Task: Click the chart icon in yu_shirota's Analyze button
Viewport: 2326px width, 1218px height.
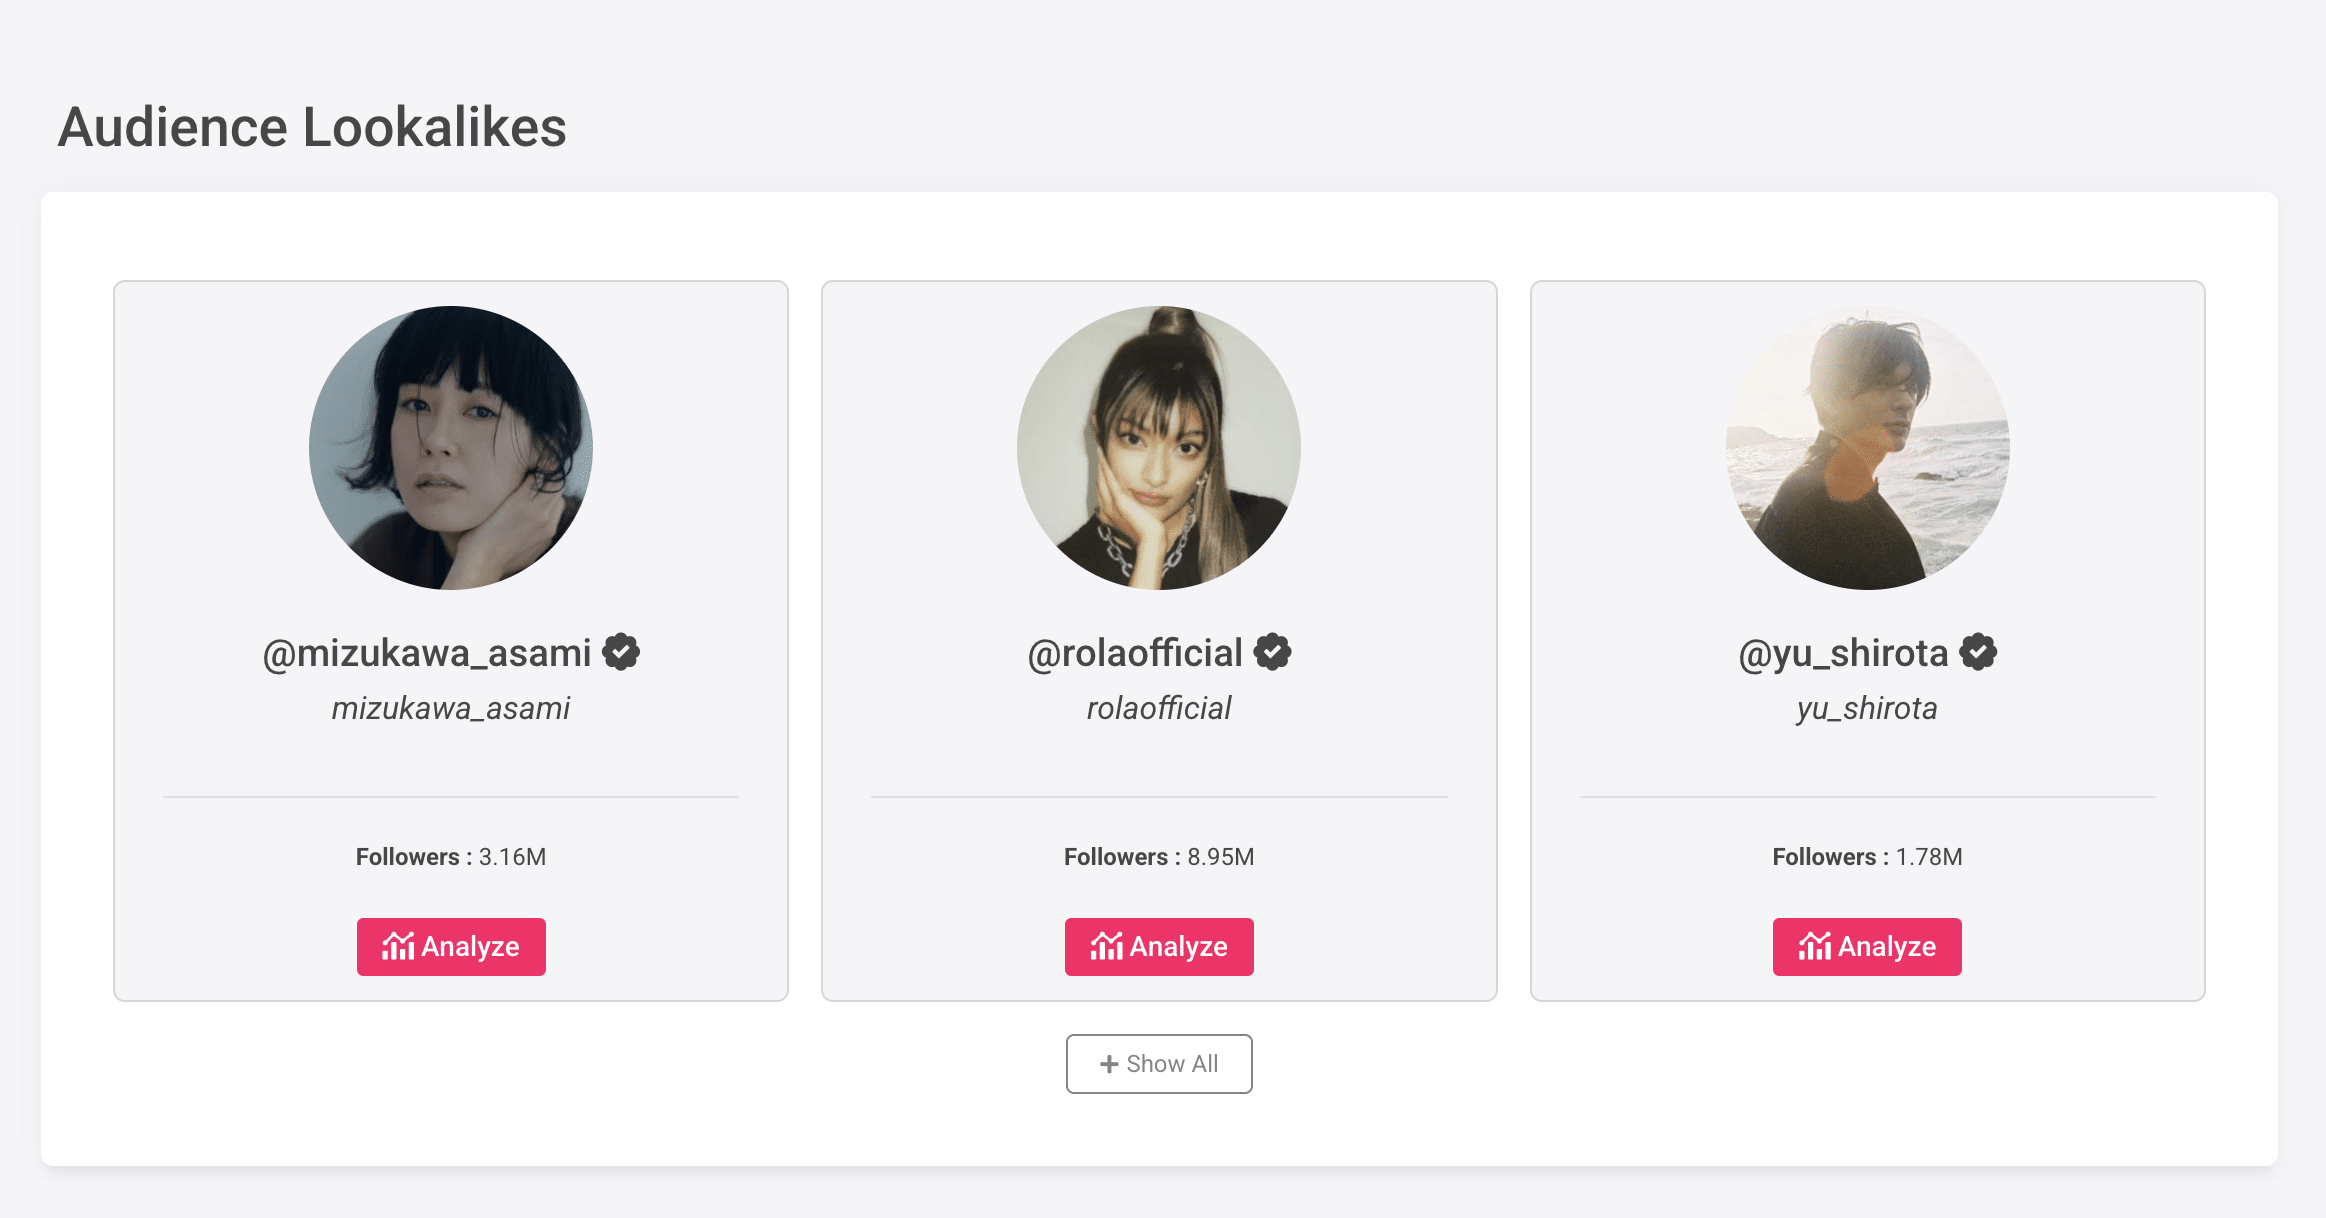Action: coord(1814,946)
